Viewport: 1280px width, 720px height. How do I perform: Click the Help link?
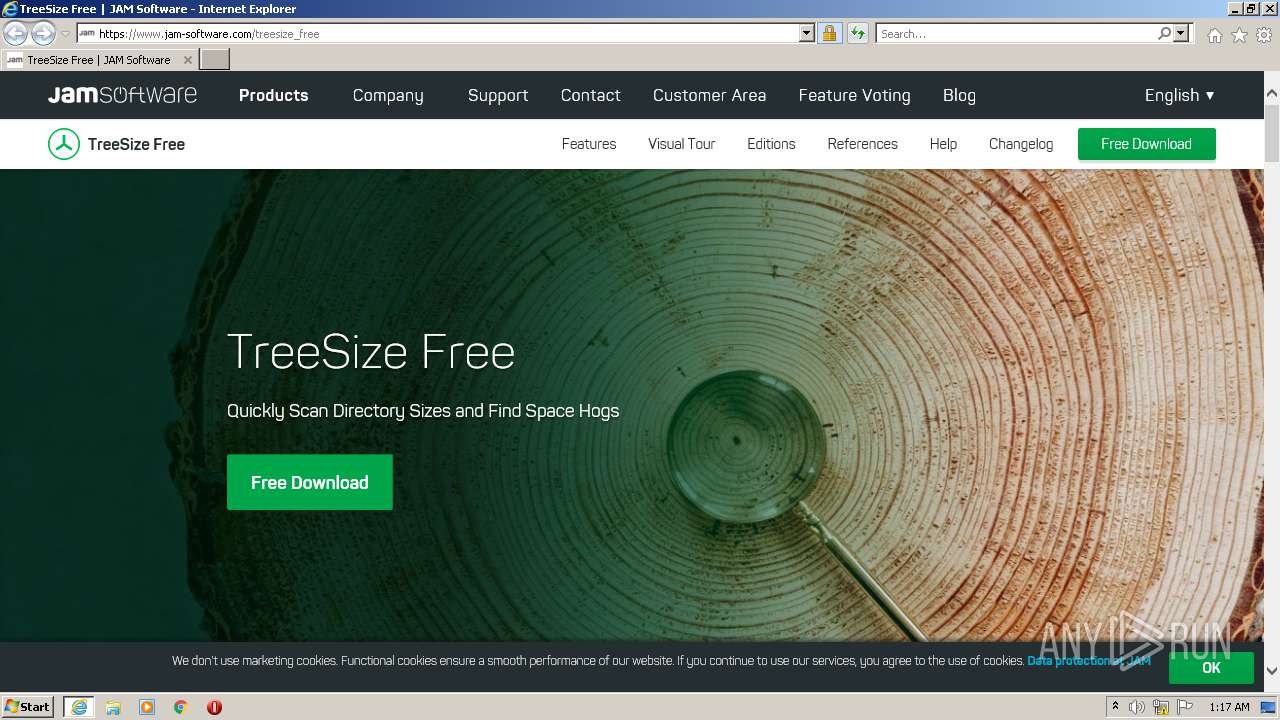click(943, 144)
